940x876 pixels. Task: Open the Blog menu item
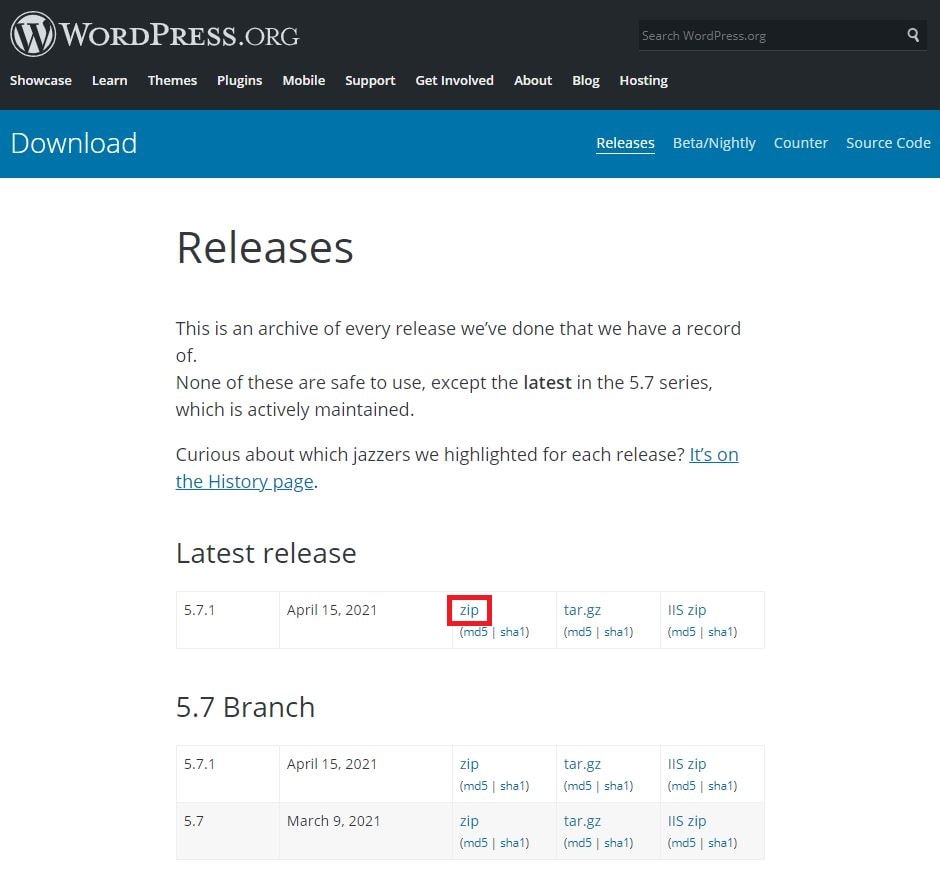coord(586,80)
